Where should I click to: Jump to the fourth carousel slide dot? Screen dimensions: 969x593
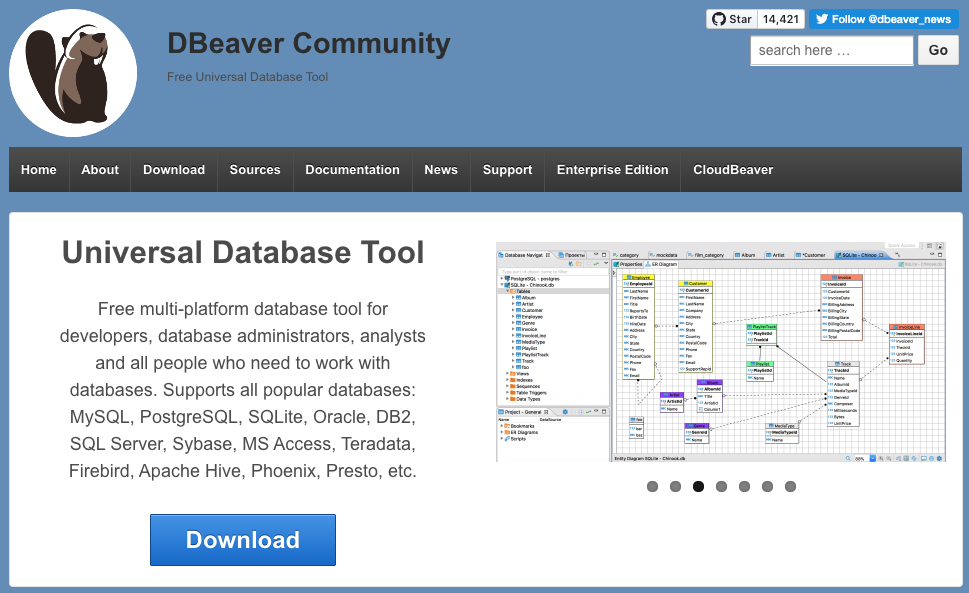click(721, 487)
